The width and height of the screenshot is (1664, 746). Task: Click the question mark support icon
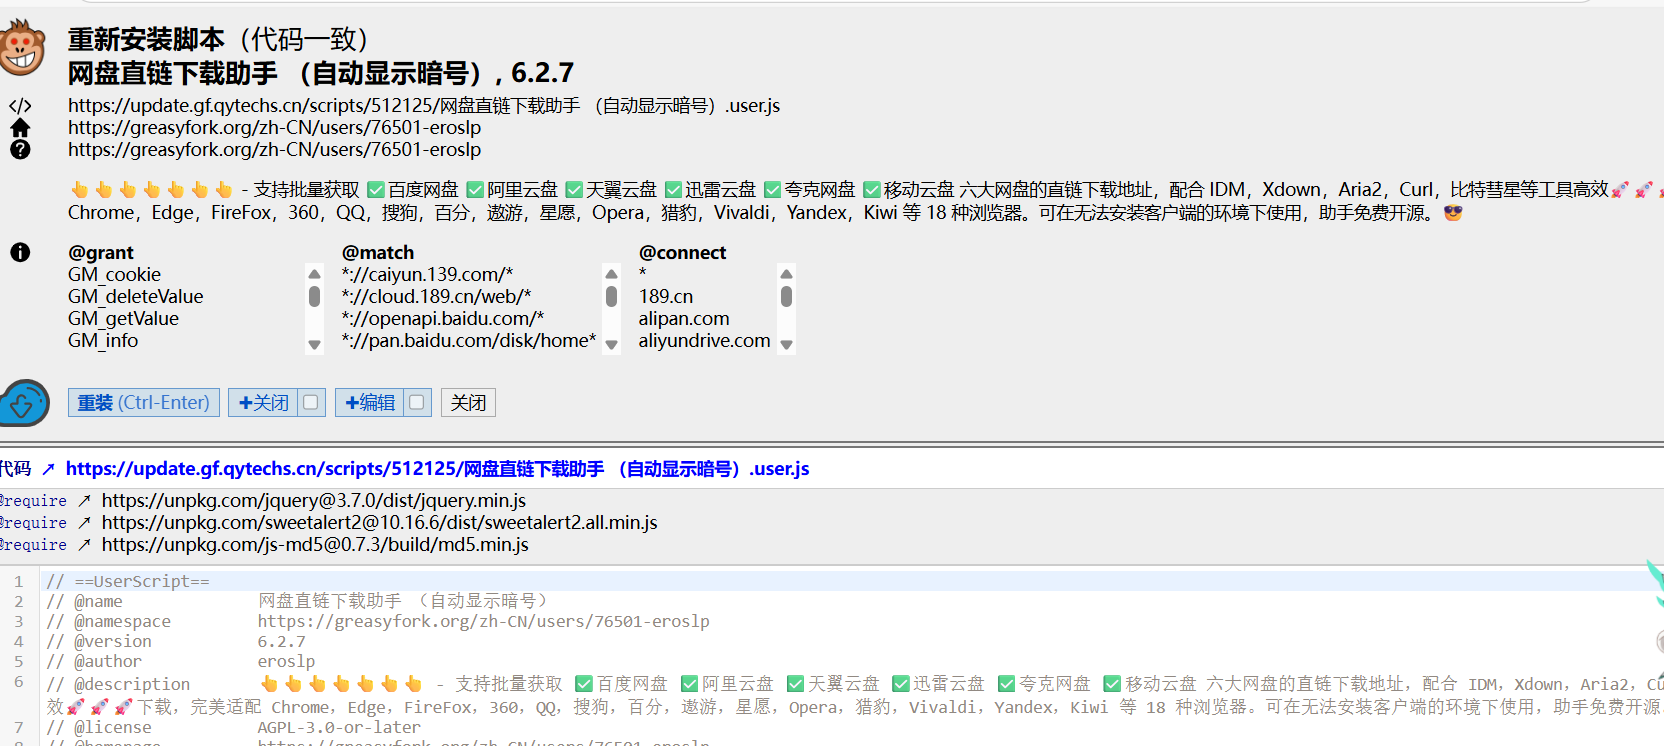20,150
